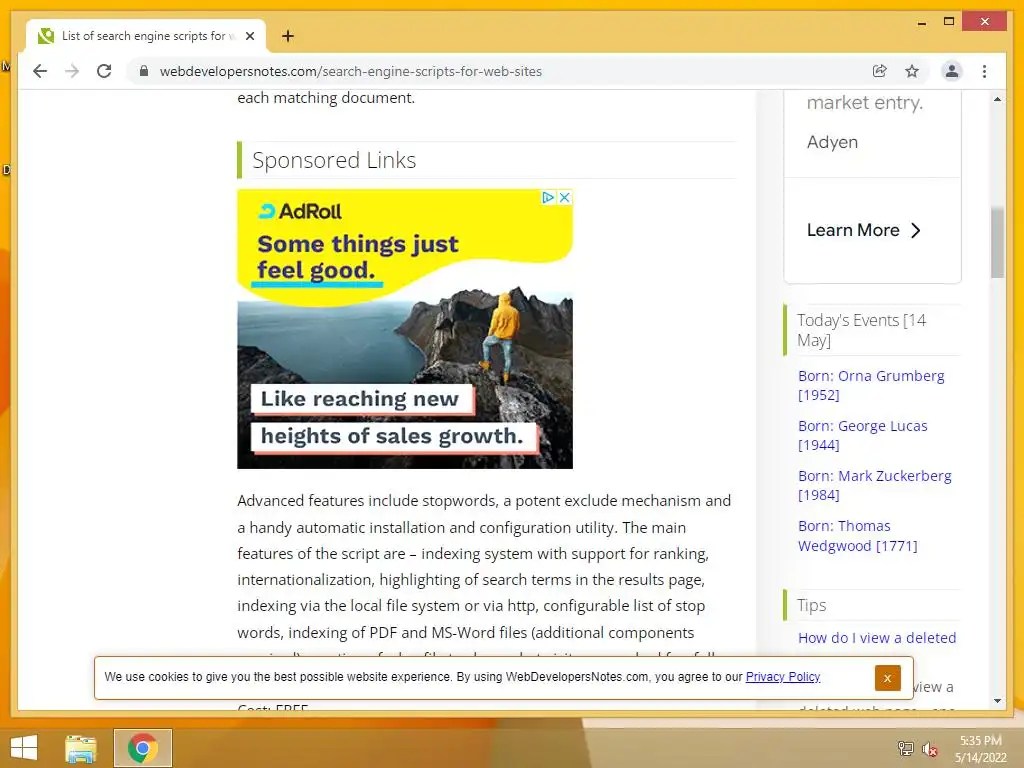View site security lock info

click(144, 71)
